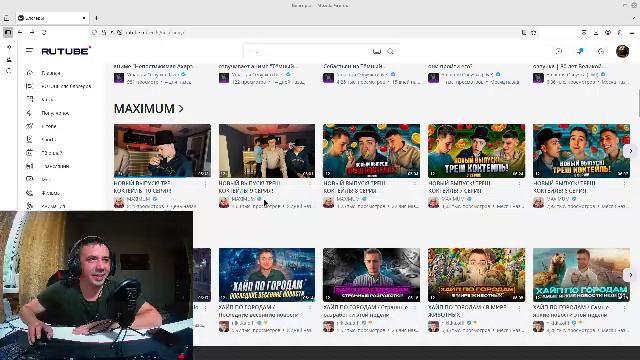The image size is (640, 360).
Task: Click the virtual keyboard icon in search
Action: [x=376, y=51]
